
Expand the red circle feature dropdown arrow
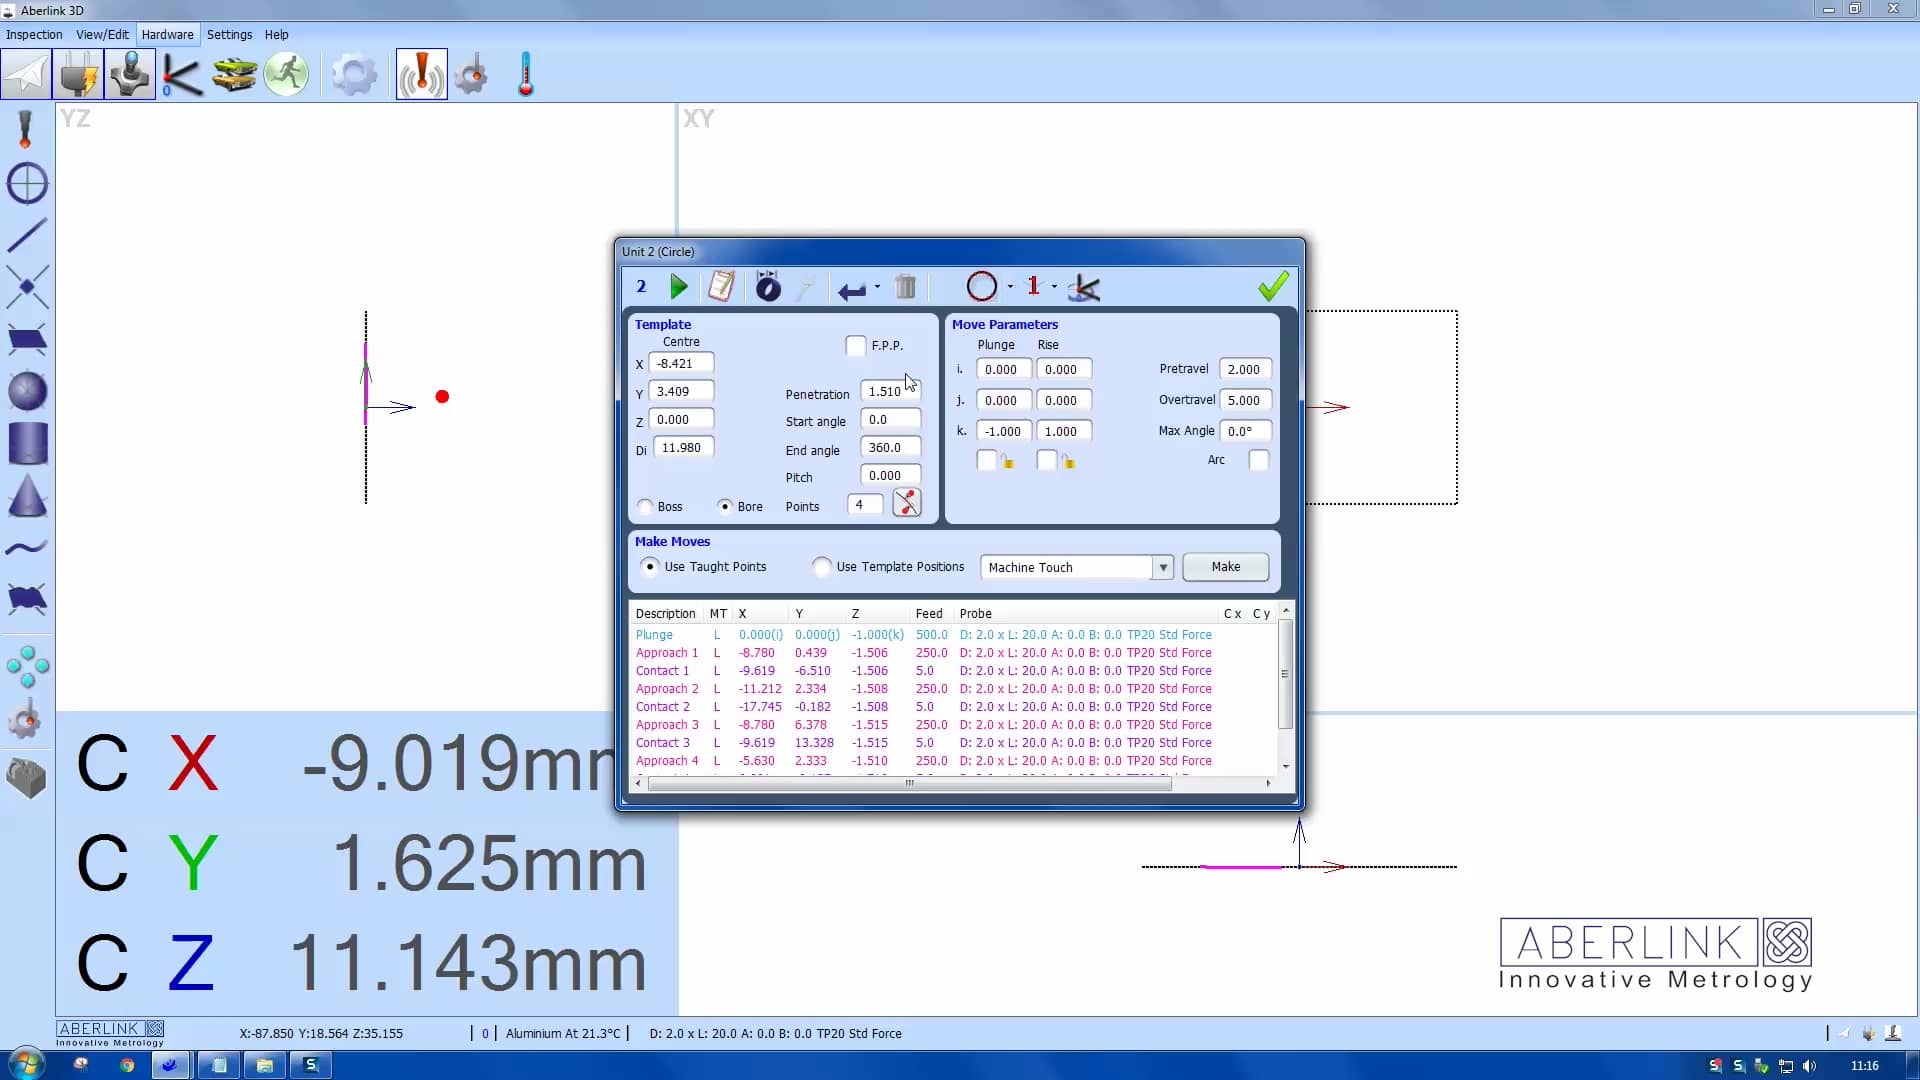point(1010,287)
